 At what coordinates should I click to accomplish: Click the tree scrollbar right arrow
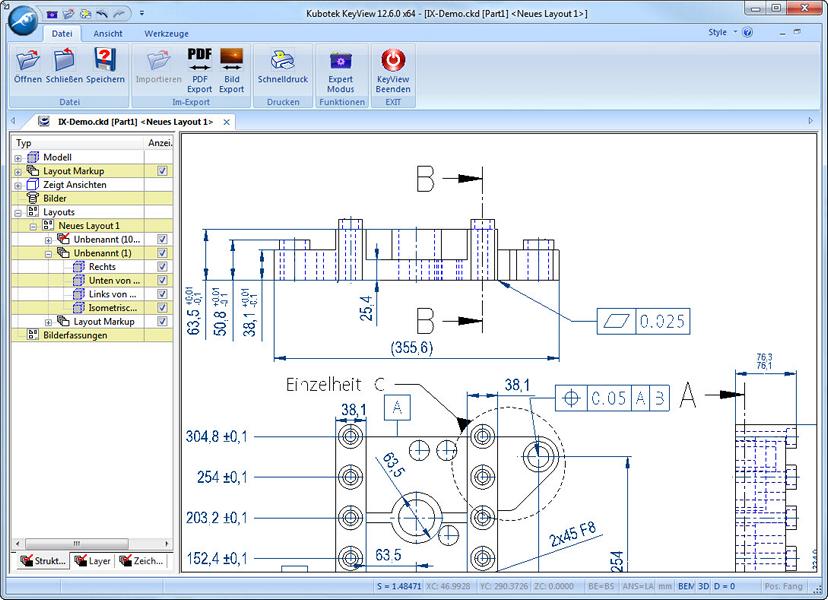[x=167, y=543]
